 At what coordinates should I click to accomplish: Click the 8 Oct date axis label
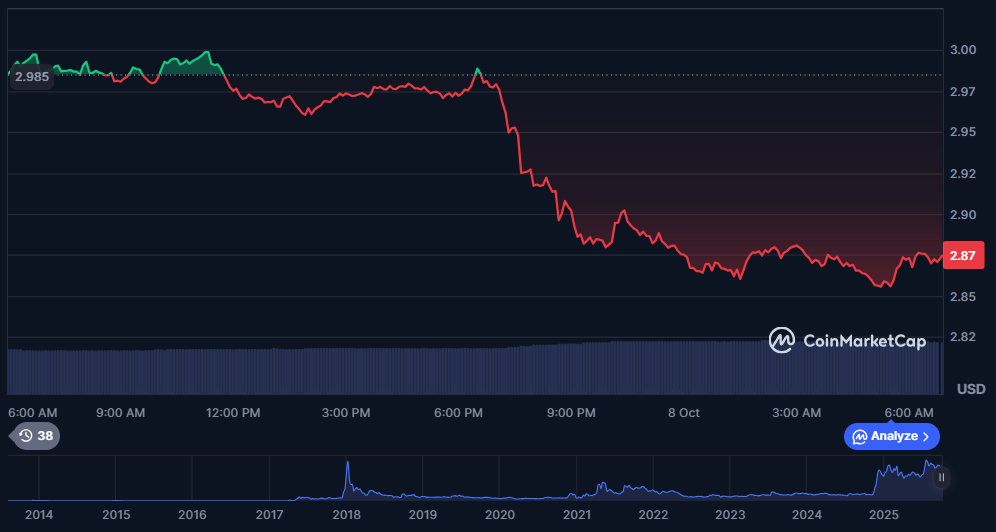point(684,412)
